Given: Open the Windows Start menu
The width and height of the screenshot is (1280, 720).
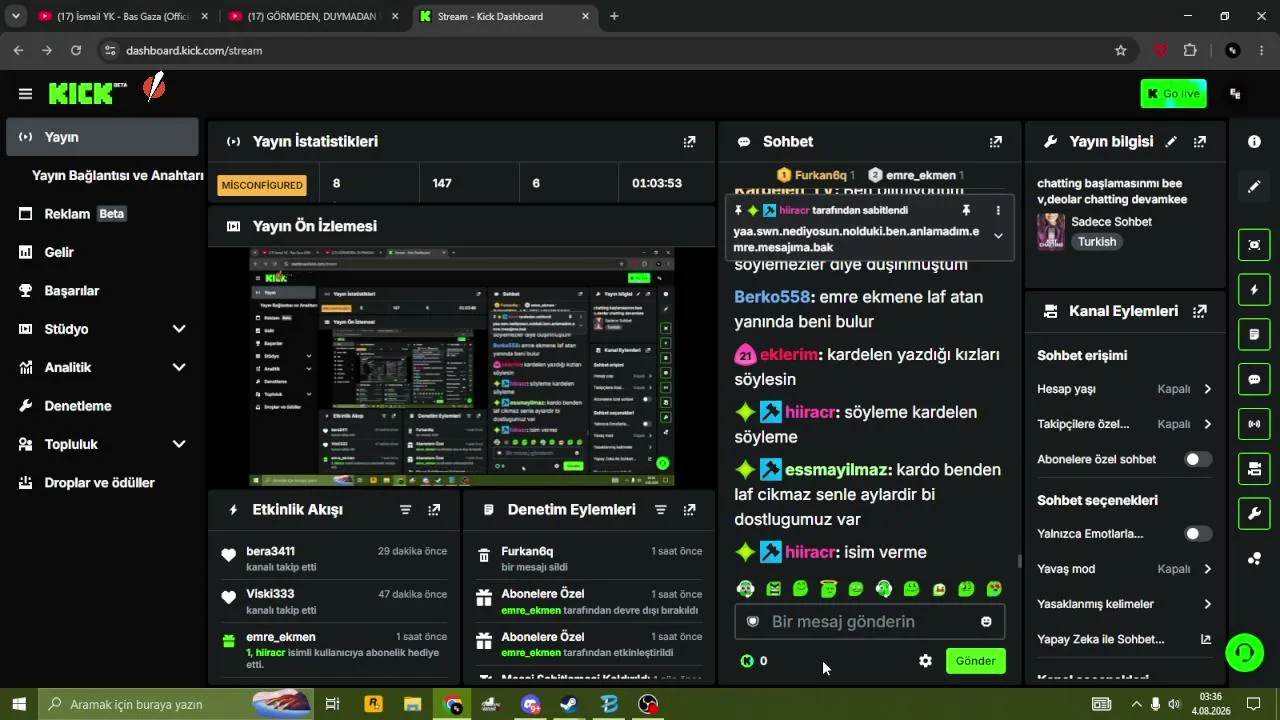Looking at the screenshot, I should pyautogui.click(x=19, y=704).
